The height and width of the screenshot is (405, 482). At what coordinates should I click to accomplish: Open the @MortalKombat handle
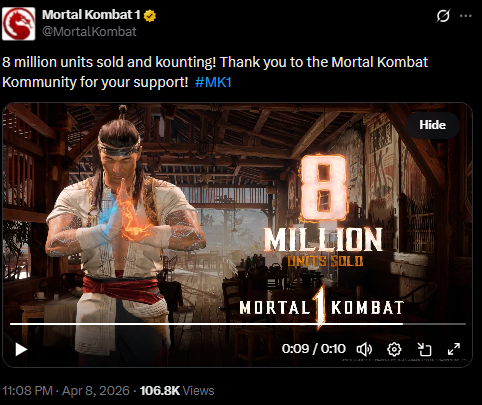click(89, 32)
